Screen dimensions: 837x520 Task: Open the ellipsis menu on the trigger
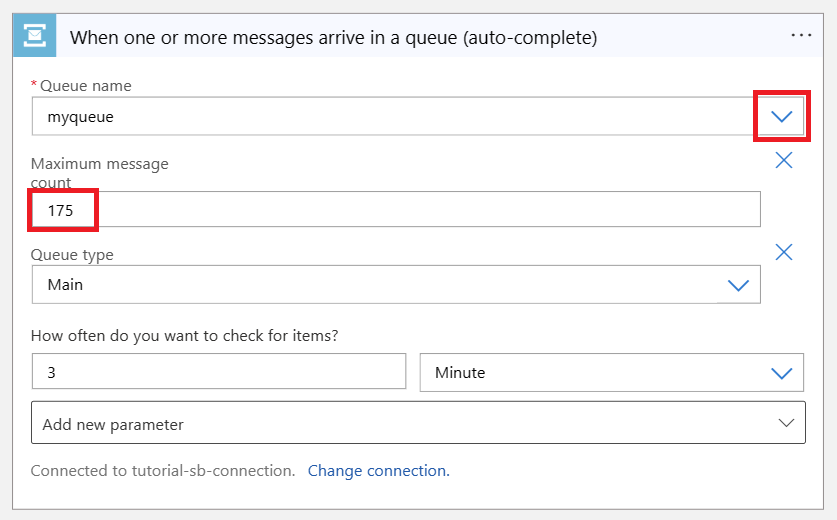click(x=802, y=35)
